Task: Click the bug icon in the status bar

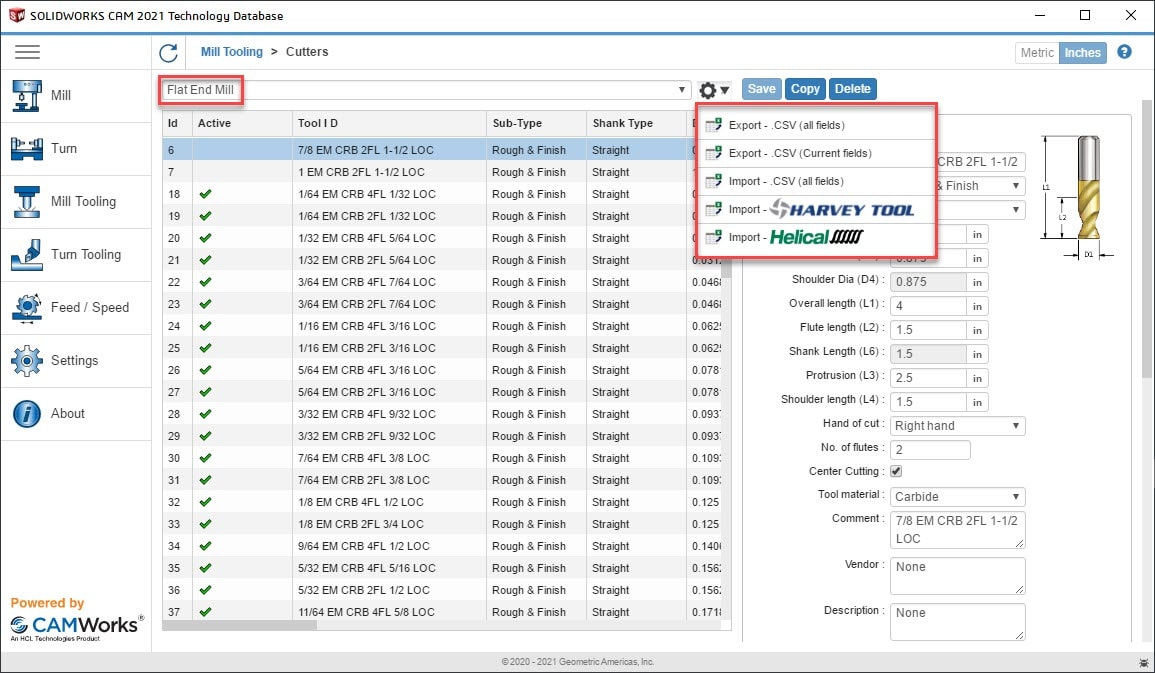Action: (x=1143, y=663)
